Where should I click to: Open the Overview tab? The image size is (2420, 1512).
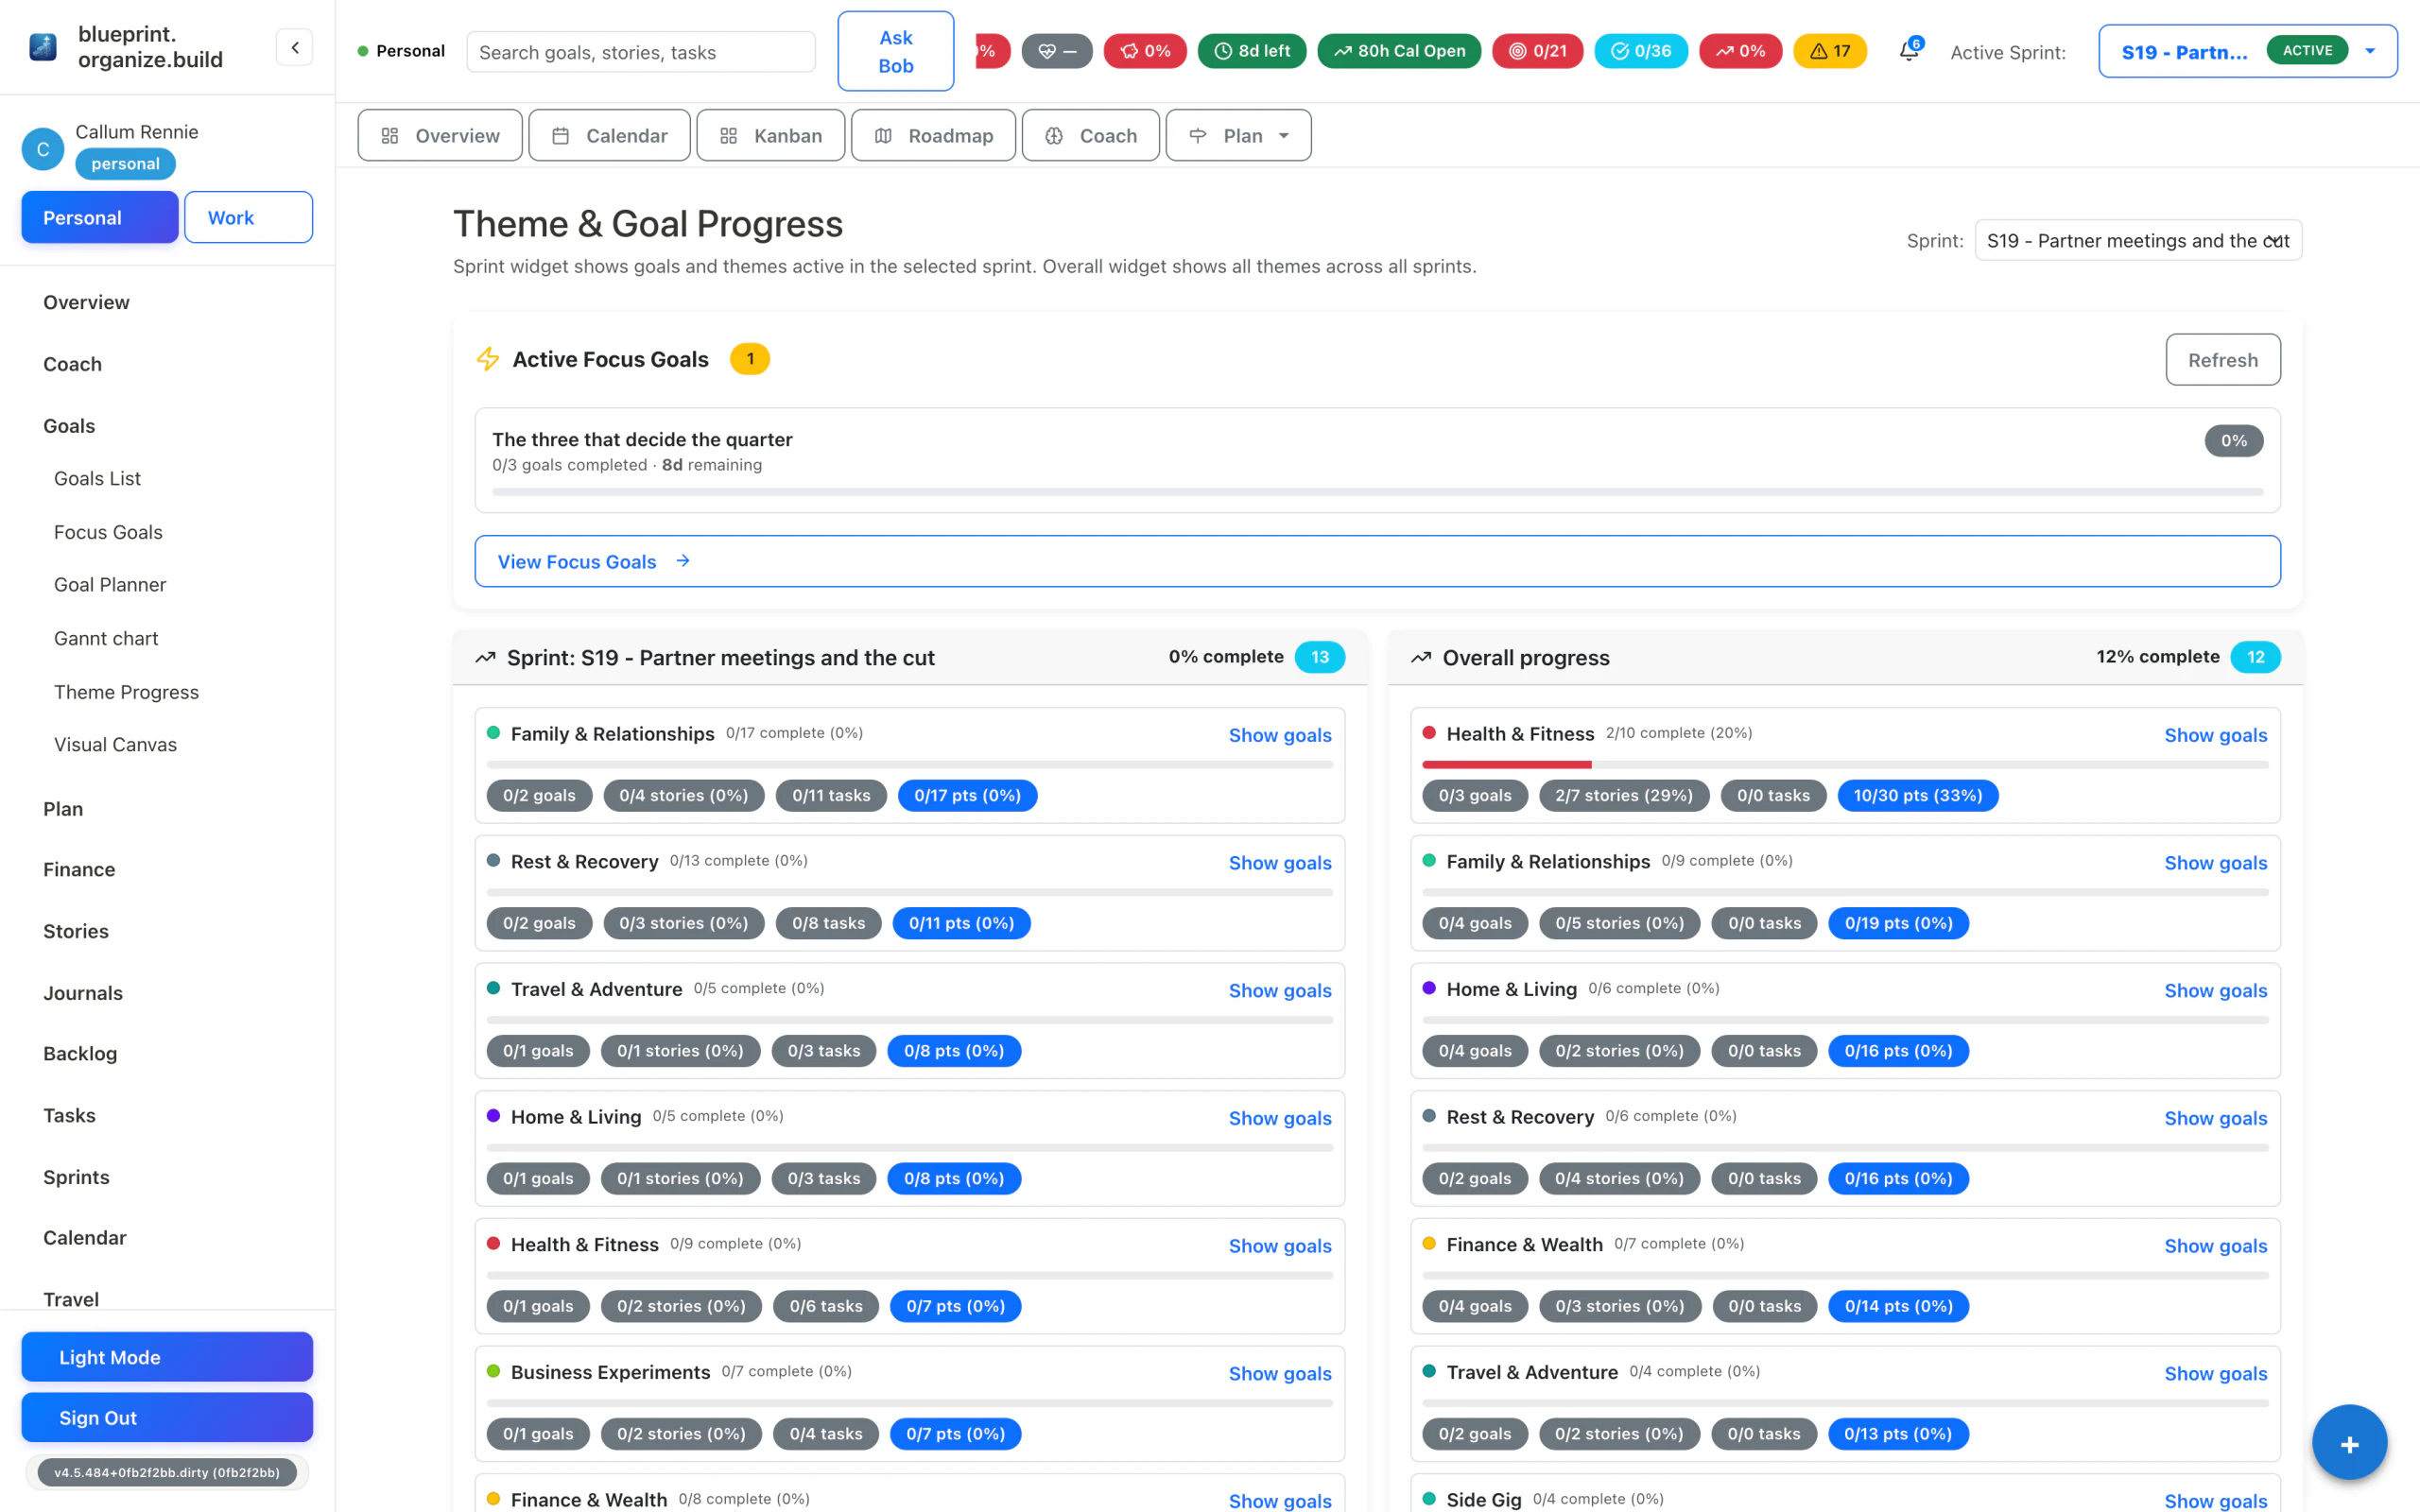tap(440, 135)
